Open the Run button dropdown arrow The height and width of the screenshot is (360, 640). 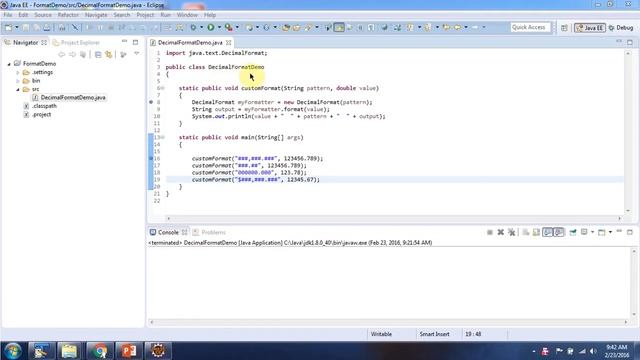(219, 27)
